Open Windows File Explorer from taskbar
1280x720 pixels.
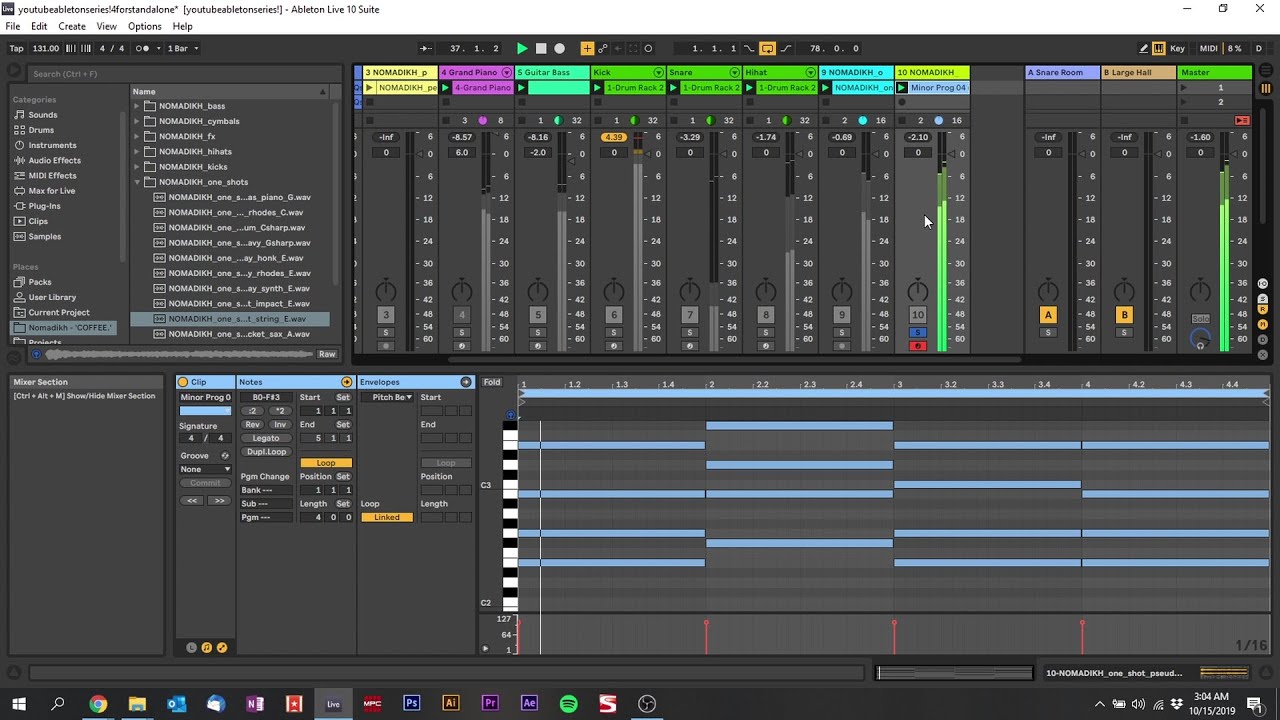click(x=137, y=704)
